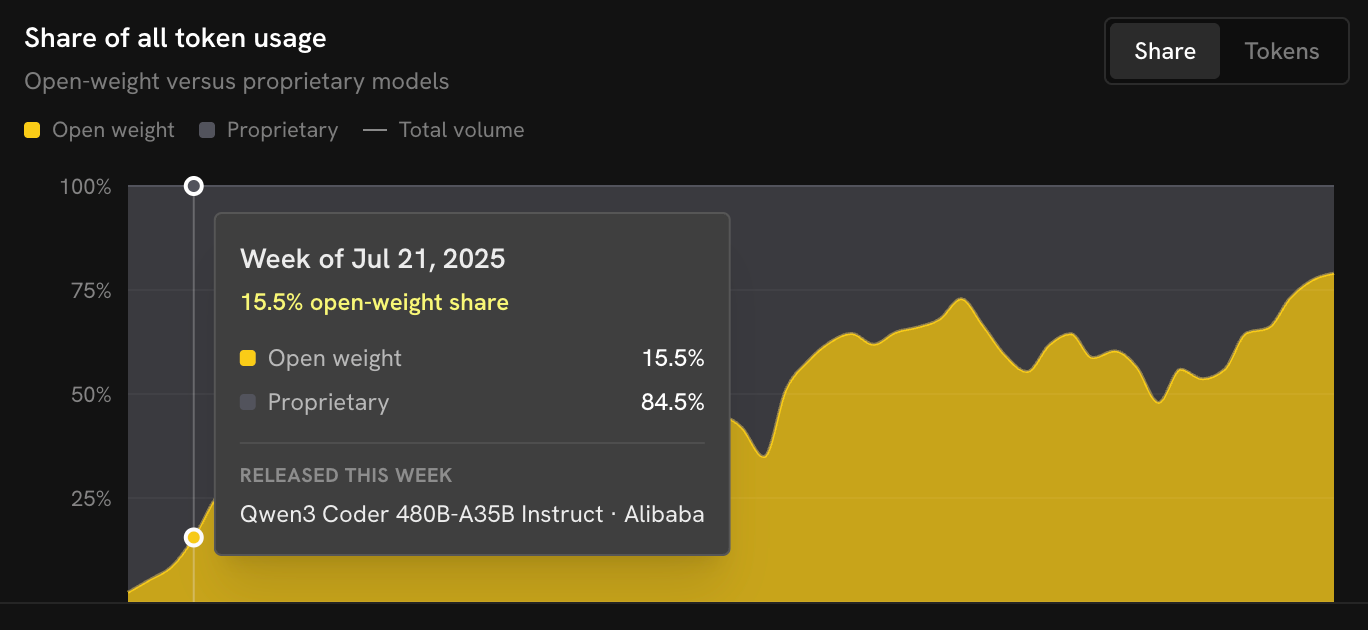The height and width of the screenshot is (630, 1368).
Task: Click yellow data point on hover line
Action: coord(194,538)
